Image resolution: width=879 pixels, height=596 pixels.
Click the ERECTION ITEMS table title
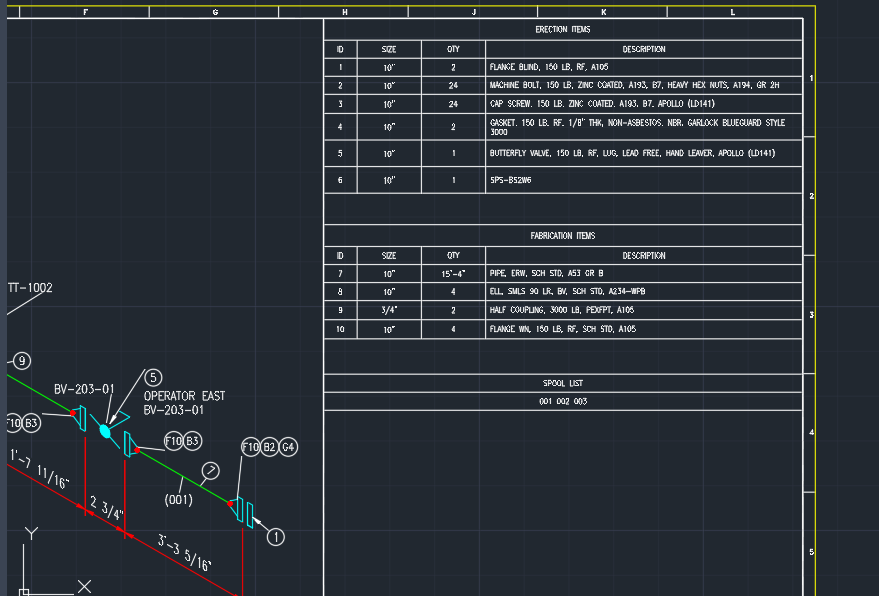pyautogui.click(x=562, y=29)
